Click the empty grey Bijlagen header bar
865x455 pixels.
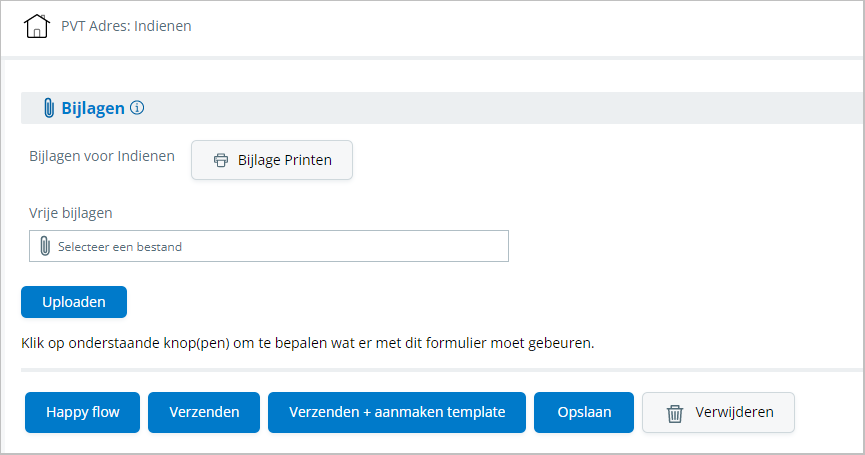(500, 108)
